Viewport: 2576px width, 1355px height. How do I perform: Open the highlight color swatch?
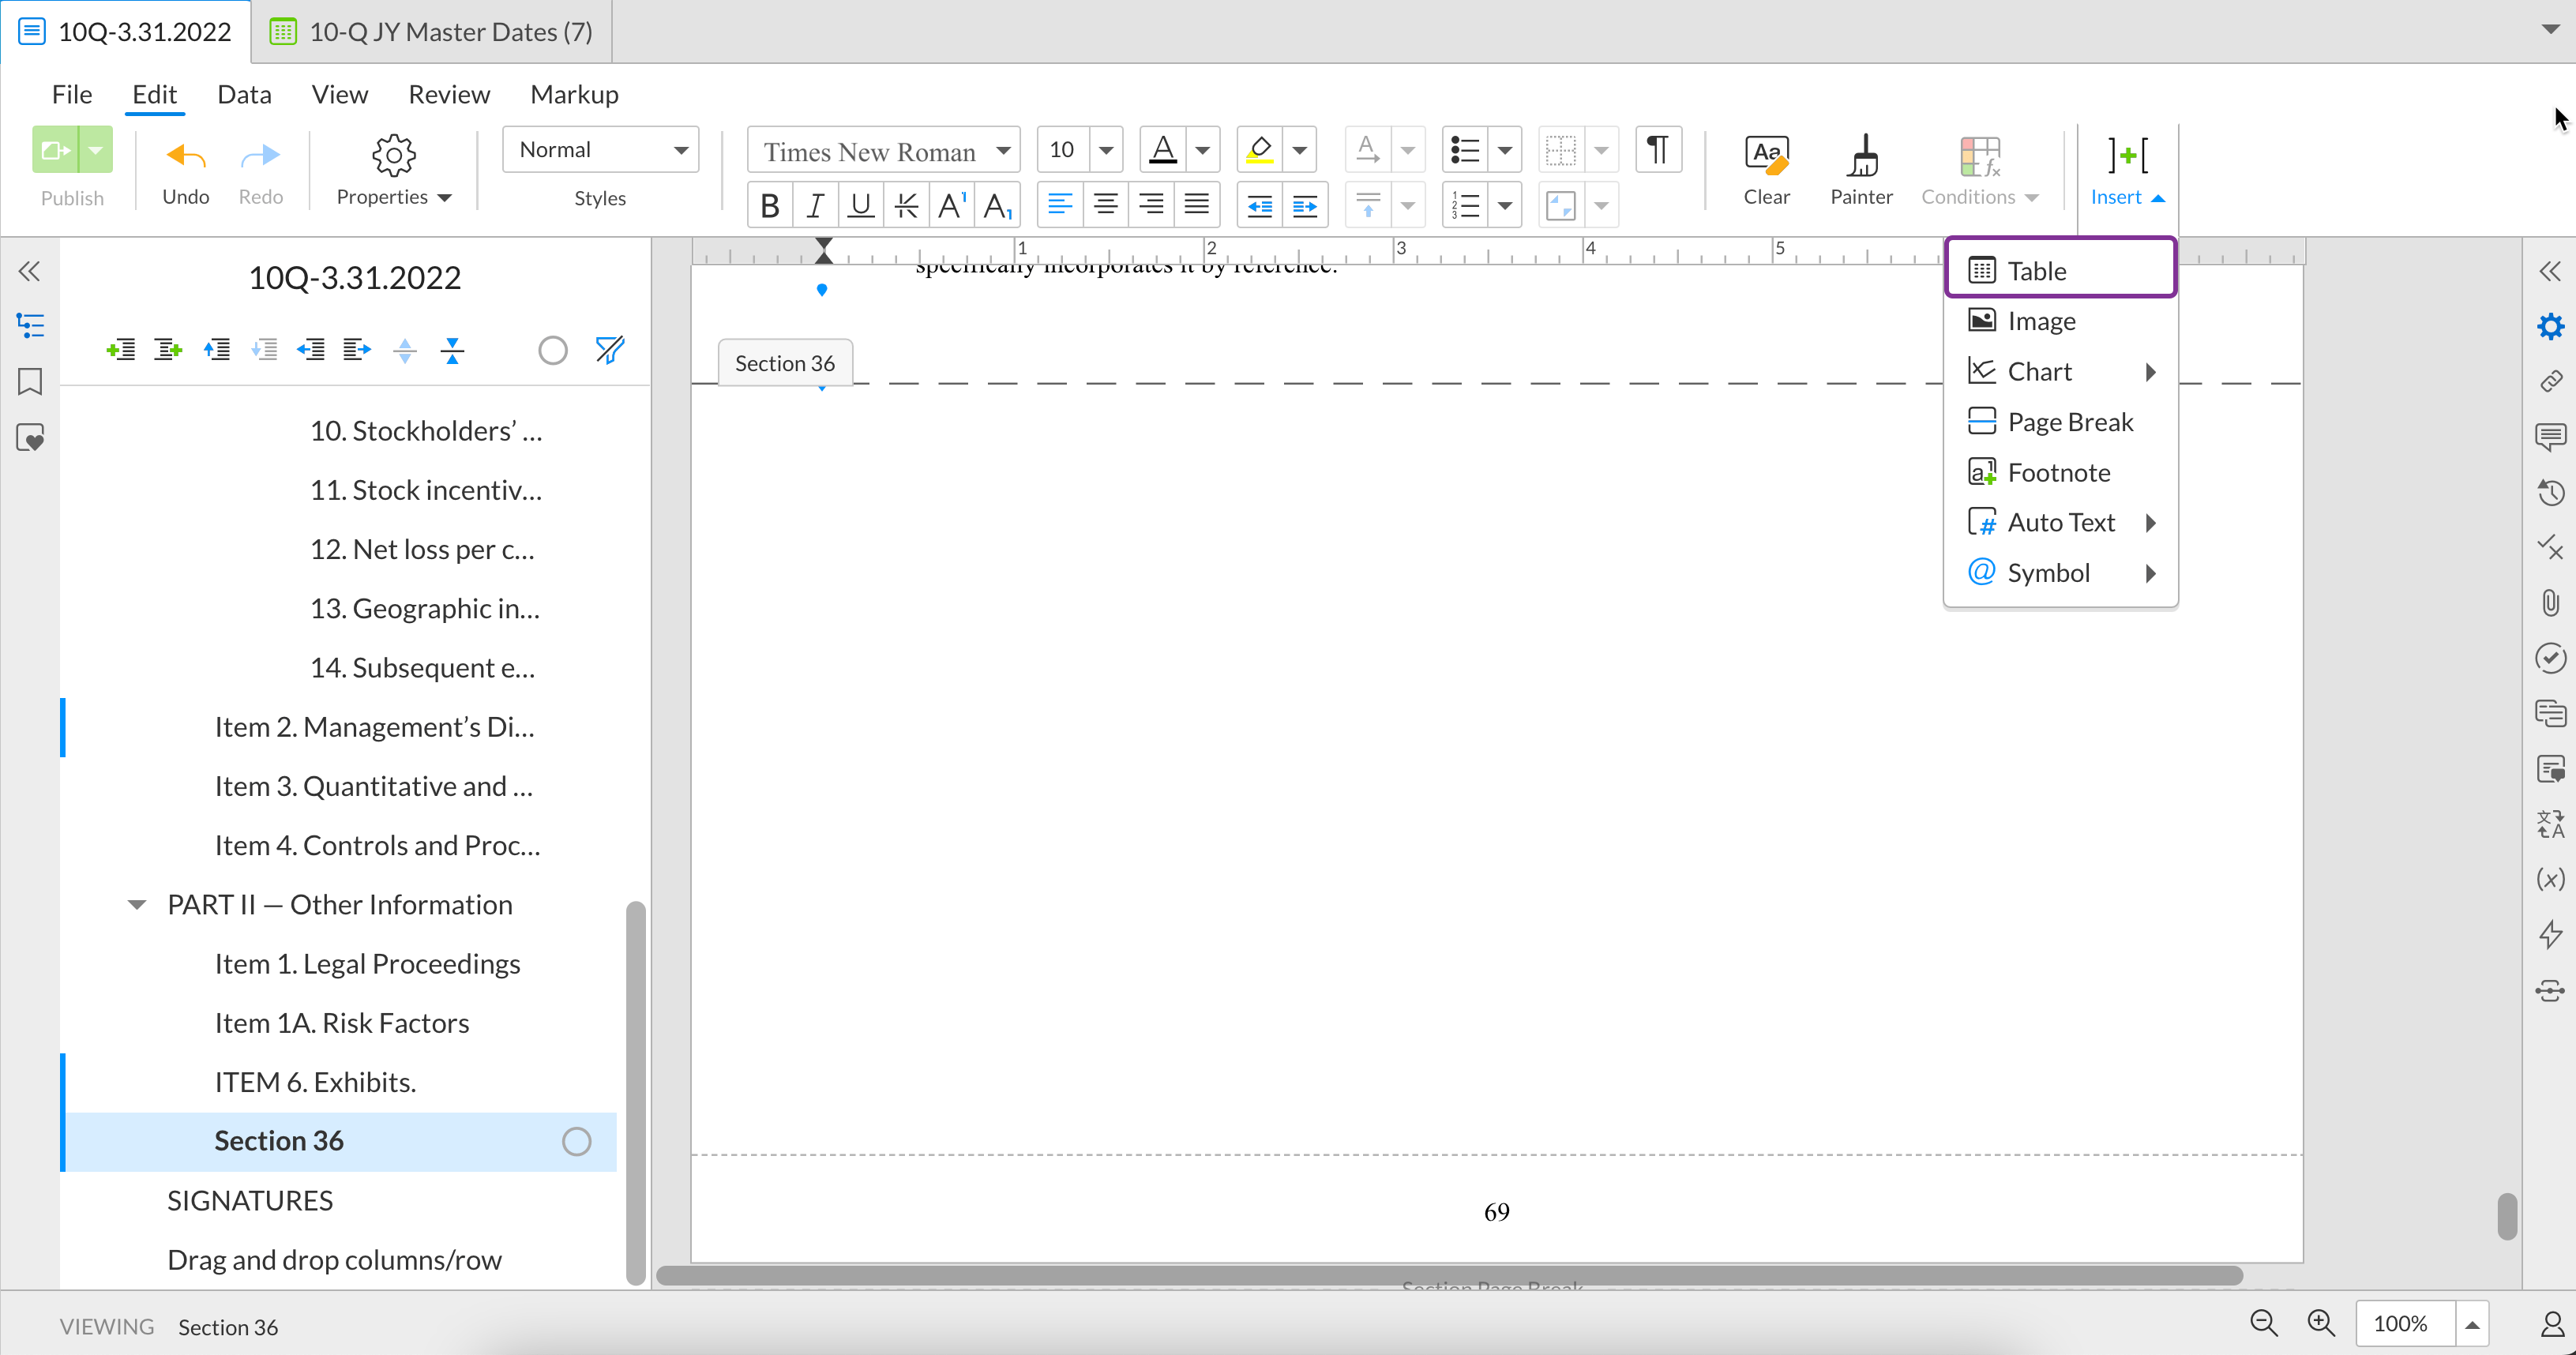click(x=1259, y=150)
